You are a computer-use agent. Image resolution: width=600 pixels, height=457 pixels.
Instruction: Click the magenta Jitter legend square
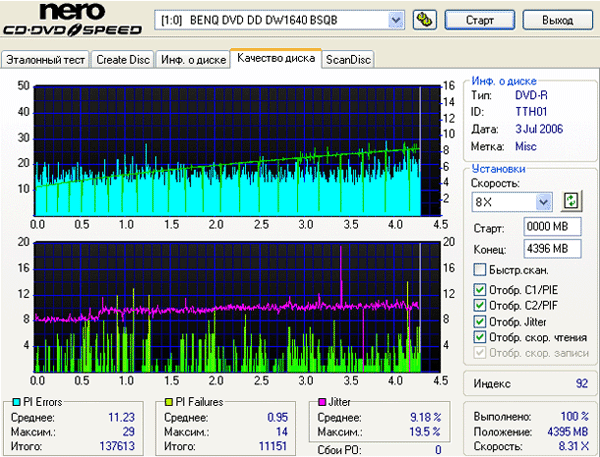[322, 401]
